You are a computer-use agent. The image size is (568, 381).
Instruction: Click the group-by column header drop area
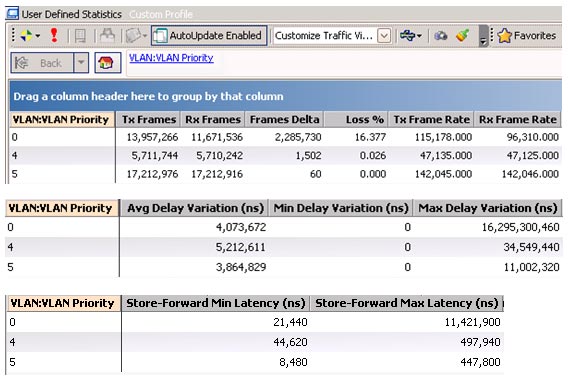(286, 96)
